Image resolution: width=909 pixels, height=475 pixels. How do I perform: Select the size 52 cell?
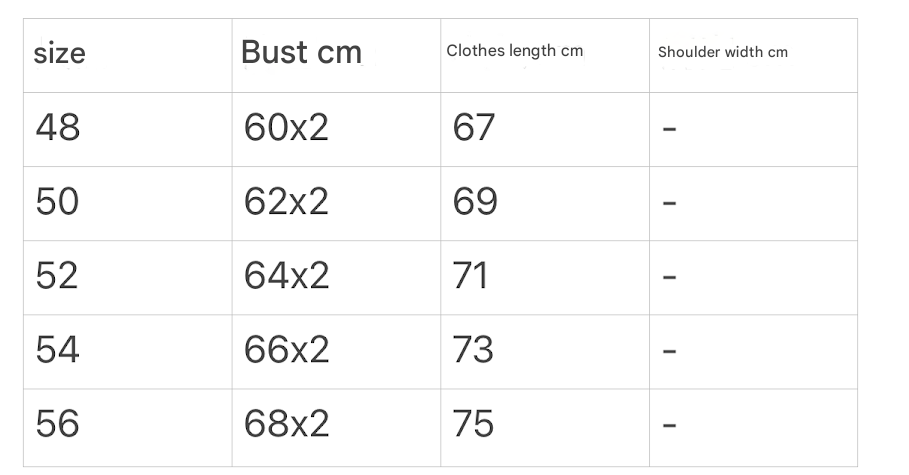tap(57, 276)
